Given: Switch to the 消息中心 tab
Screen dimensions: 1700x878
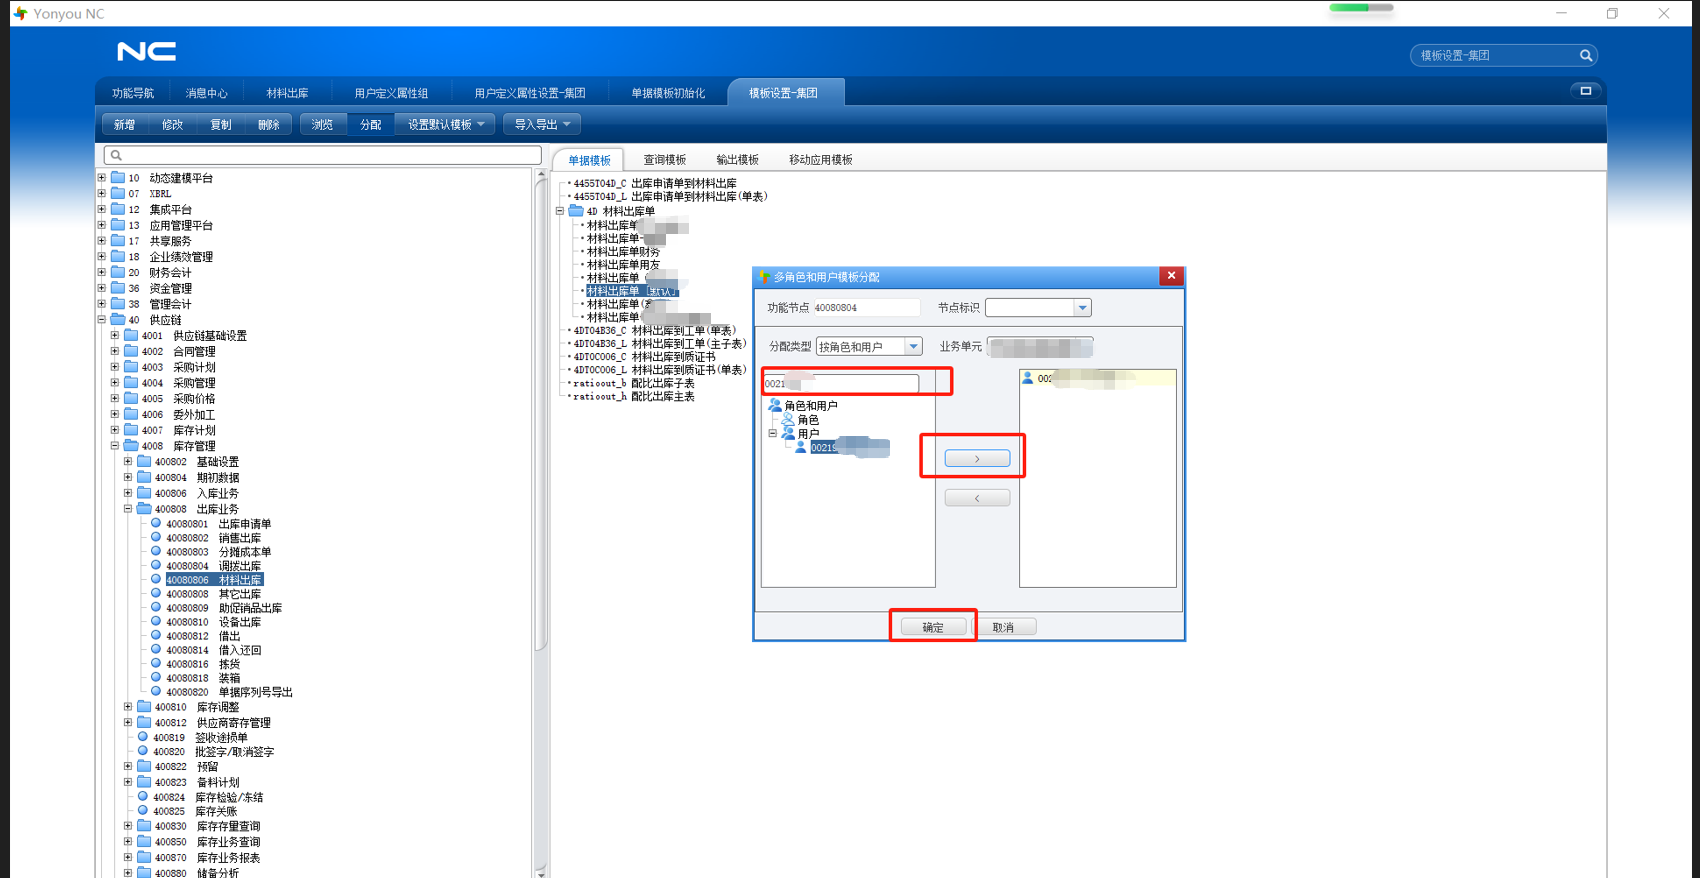Looking at the screenshot, I should pos(207,93).
